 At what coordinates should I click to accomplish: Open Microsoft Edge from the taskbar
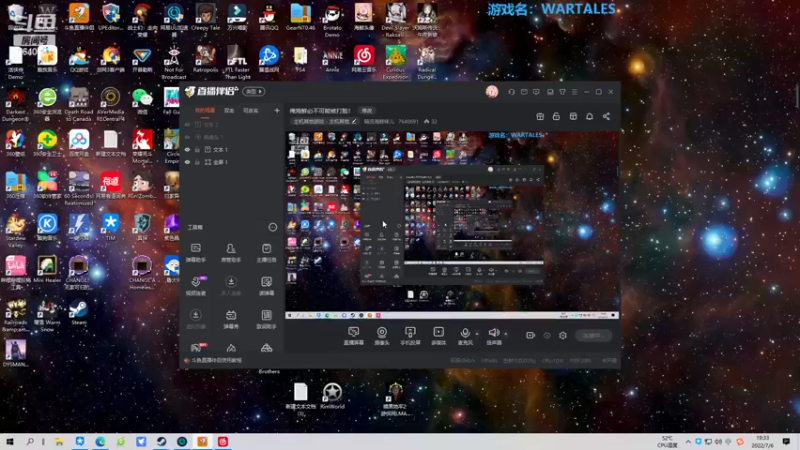point(100,441)
